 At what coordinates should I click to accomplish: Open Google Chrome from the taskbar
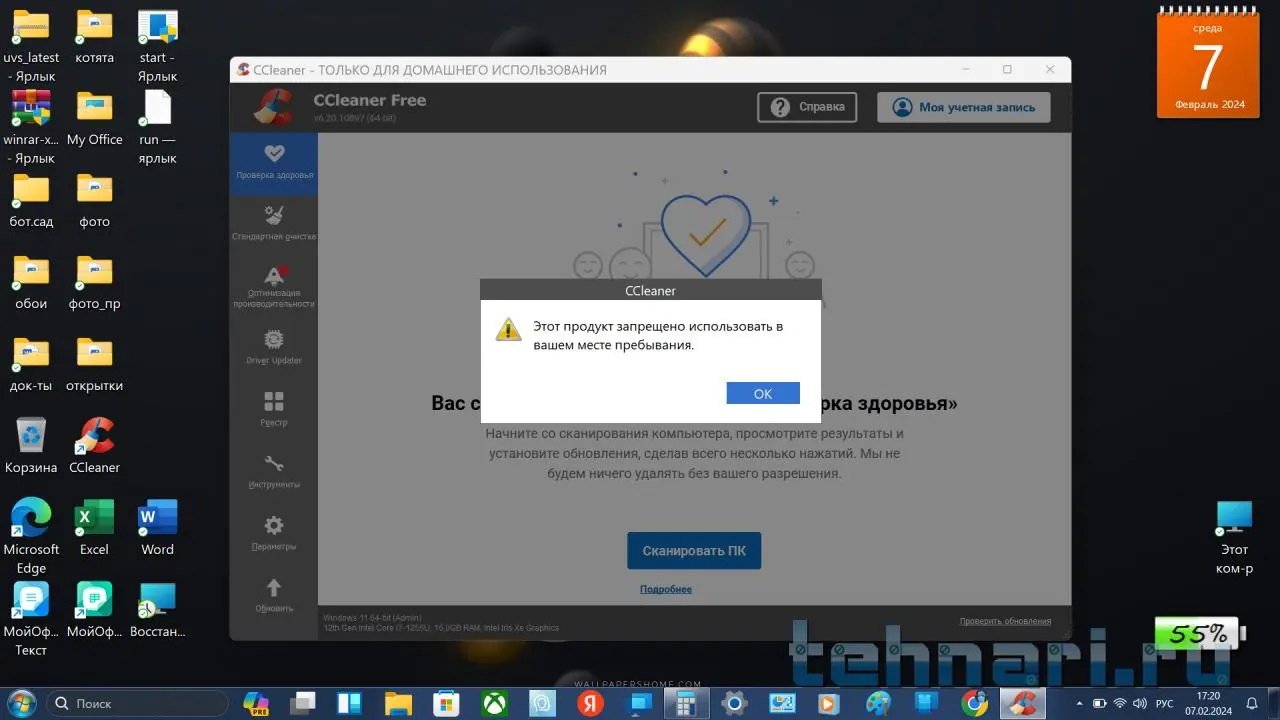[x=974, y=703]
